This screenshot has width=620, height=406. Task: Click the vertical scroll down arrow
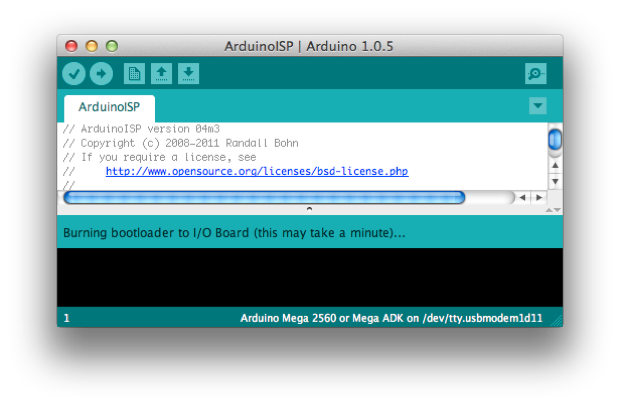555,181
